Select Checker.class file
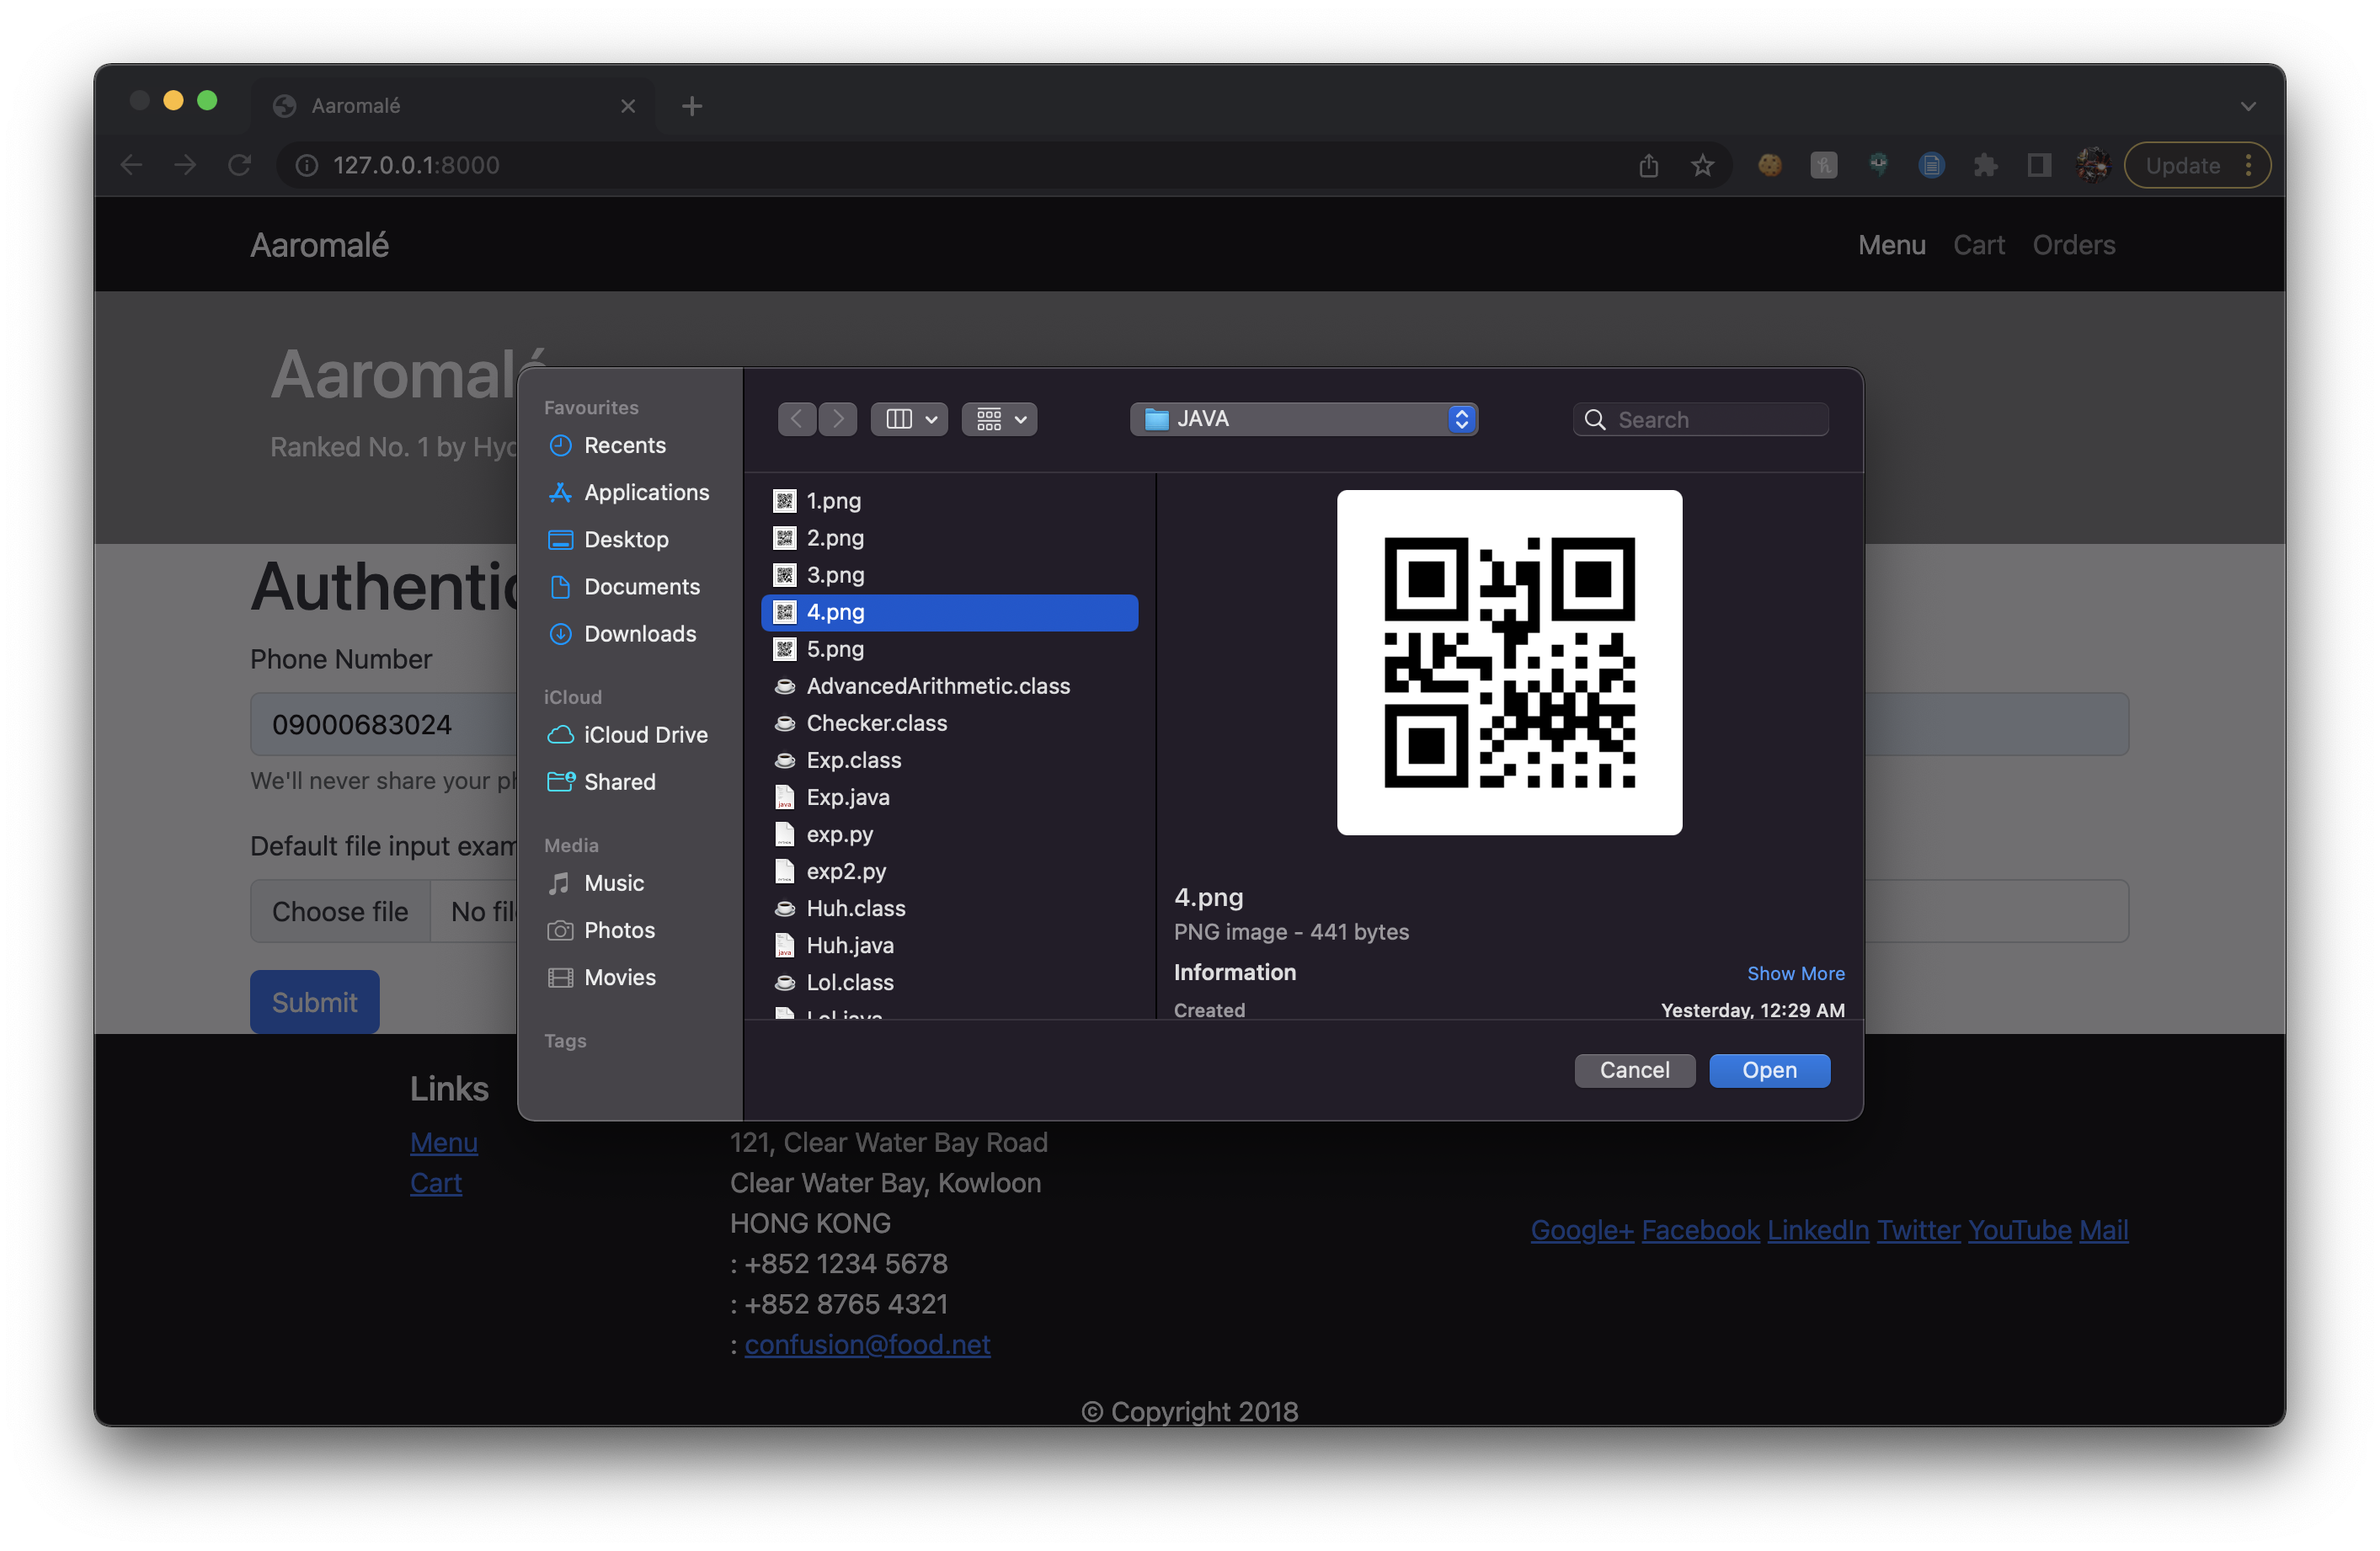This screenshot has height=1551, width=2380. [950, 723]
